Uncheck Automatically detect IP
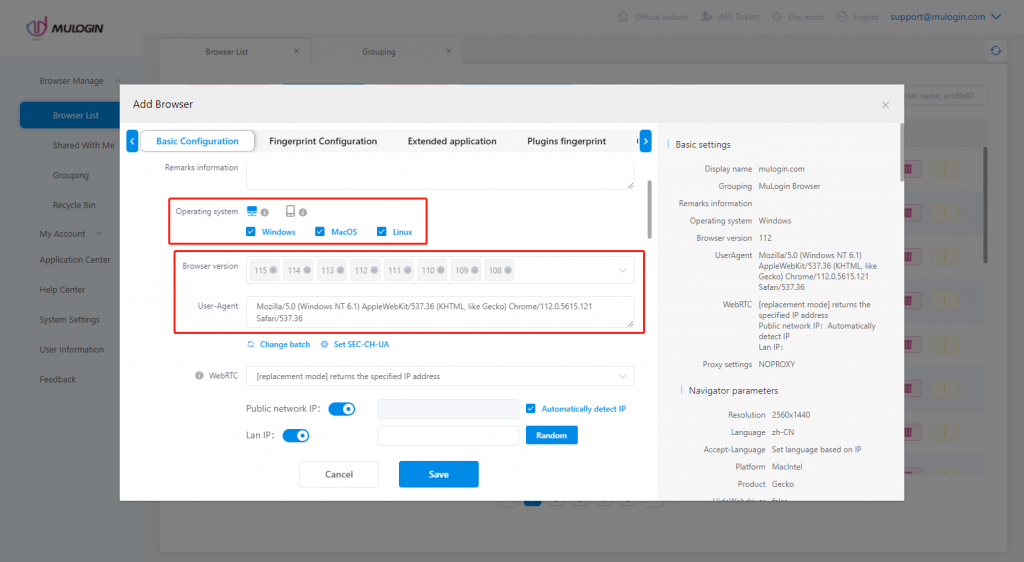Screen dimensions: 1024x562 530,409
